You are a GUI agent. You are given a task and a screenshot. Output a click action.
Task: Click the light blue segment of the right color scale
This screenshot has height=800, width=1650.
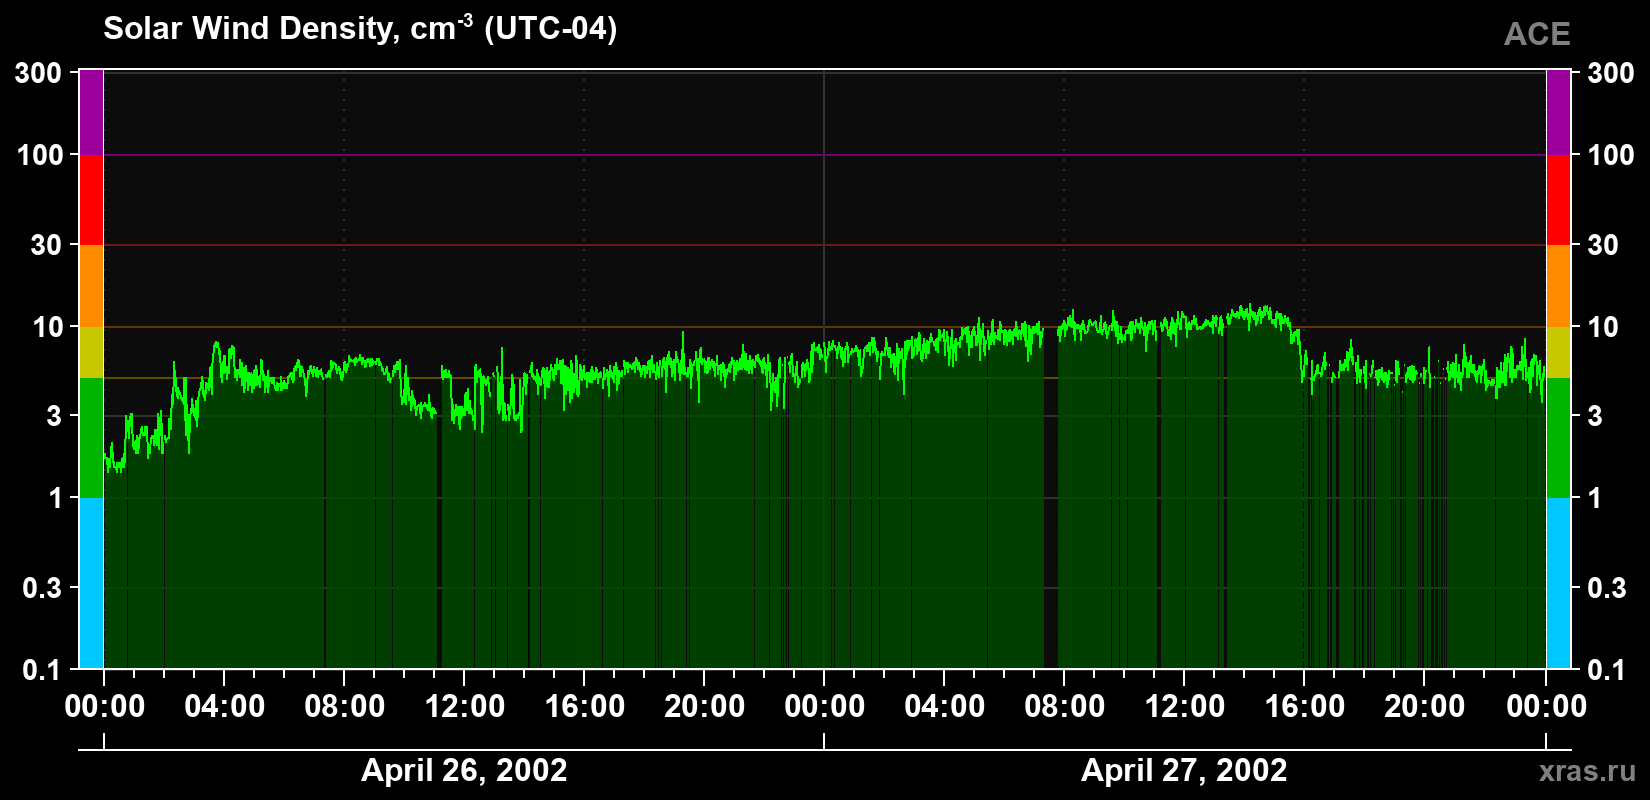(1558, 583)
